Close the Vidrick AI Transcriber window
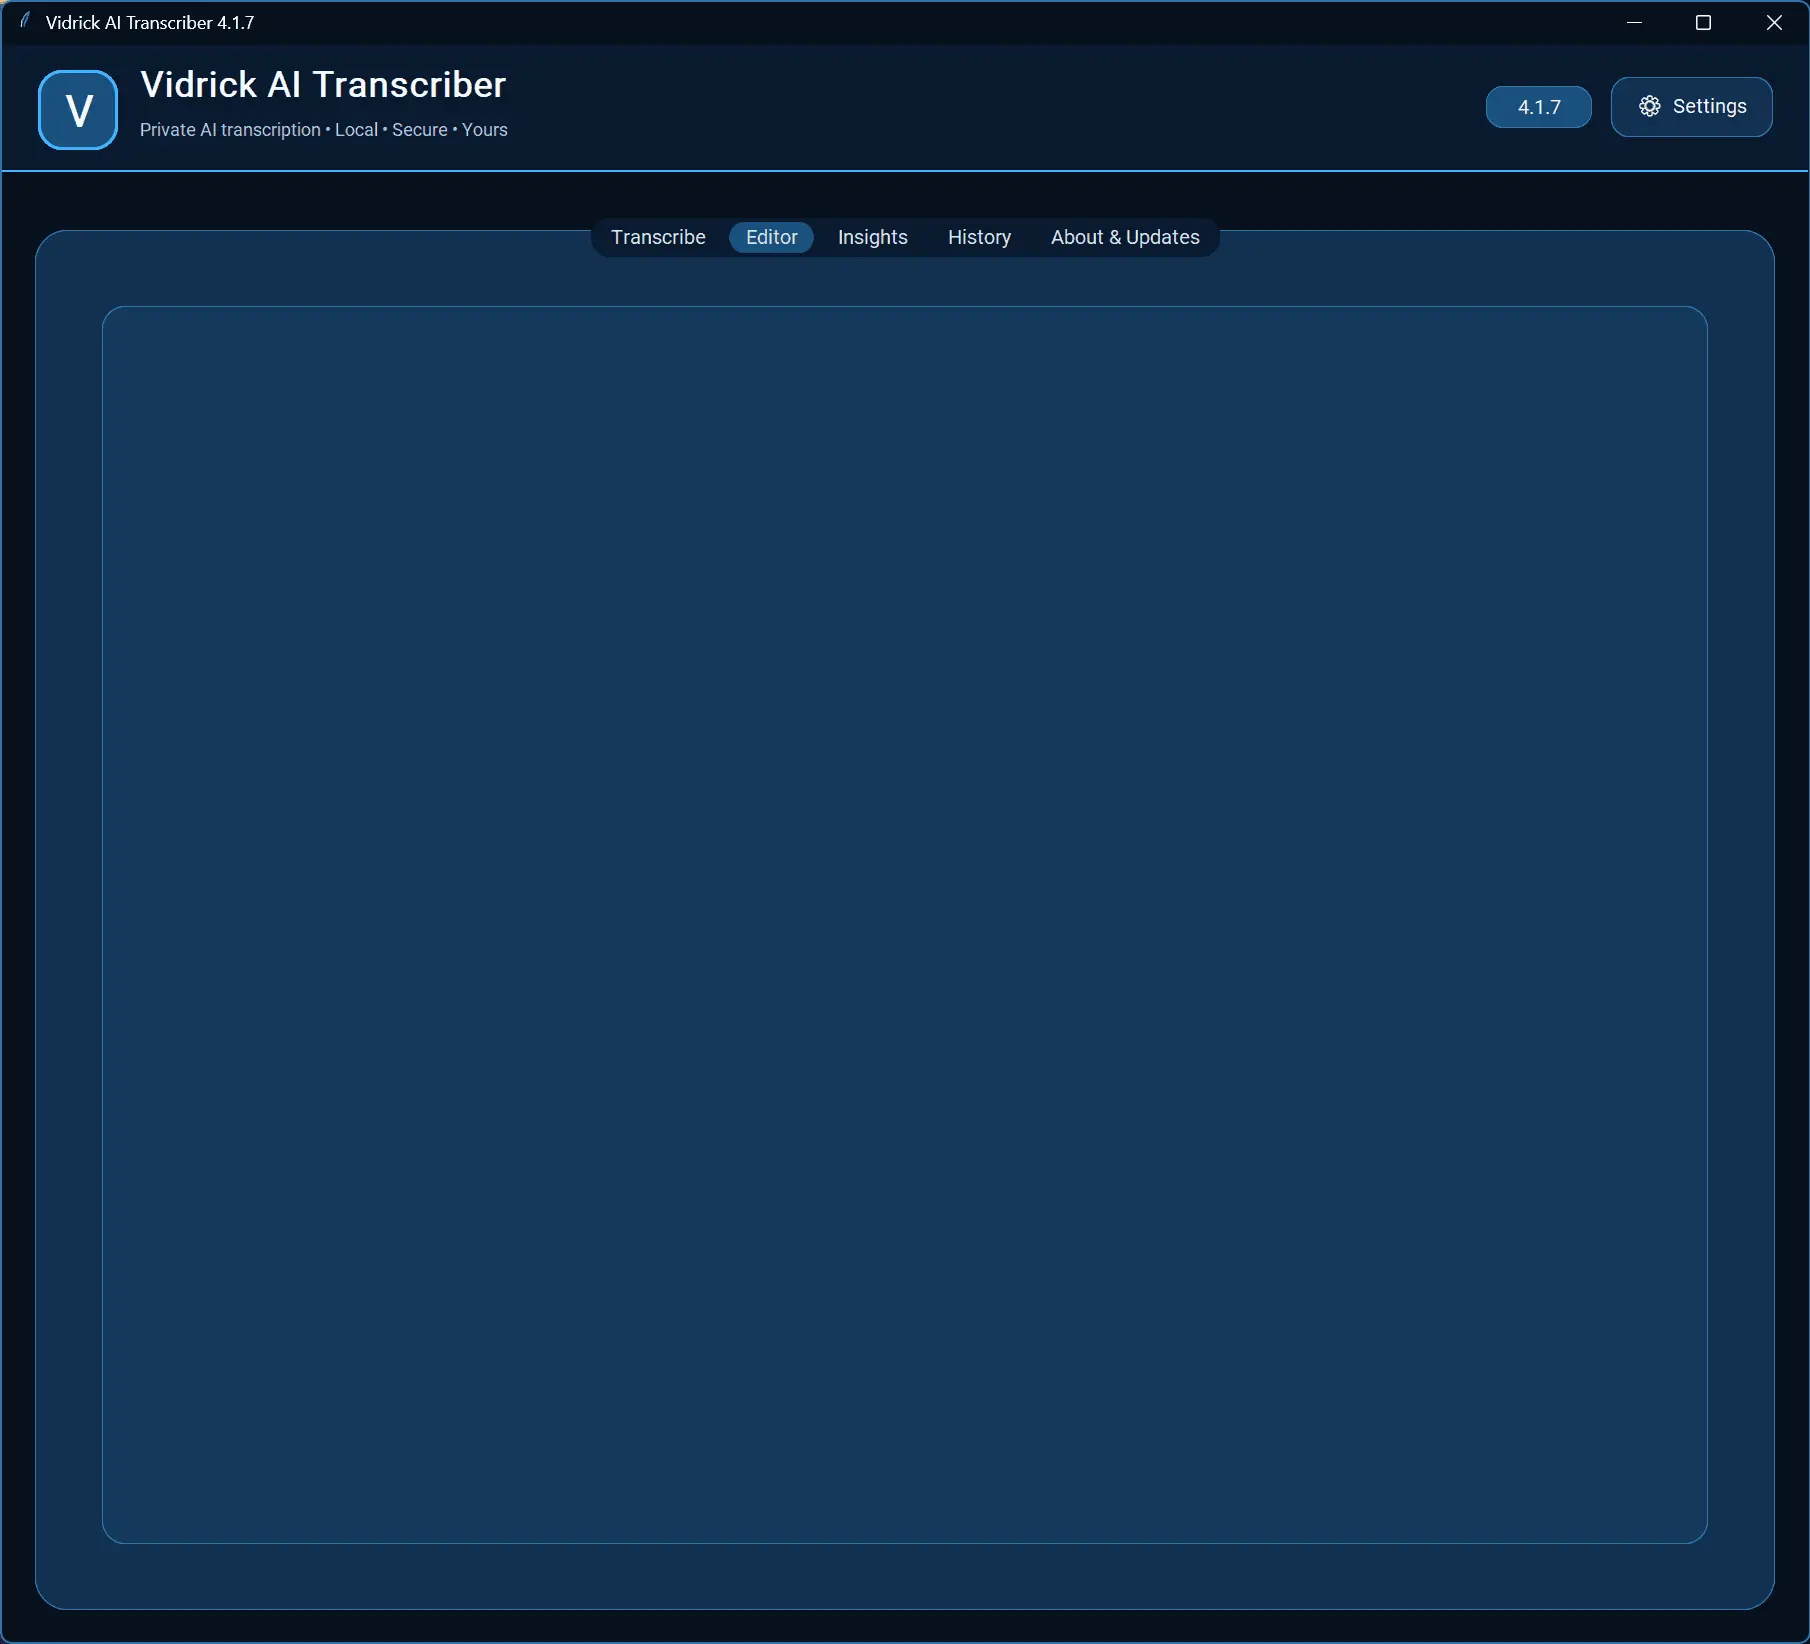Viewport: 1810px width, 1644px height. tap(1773, 22)
